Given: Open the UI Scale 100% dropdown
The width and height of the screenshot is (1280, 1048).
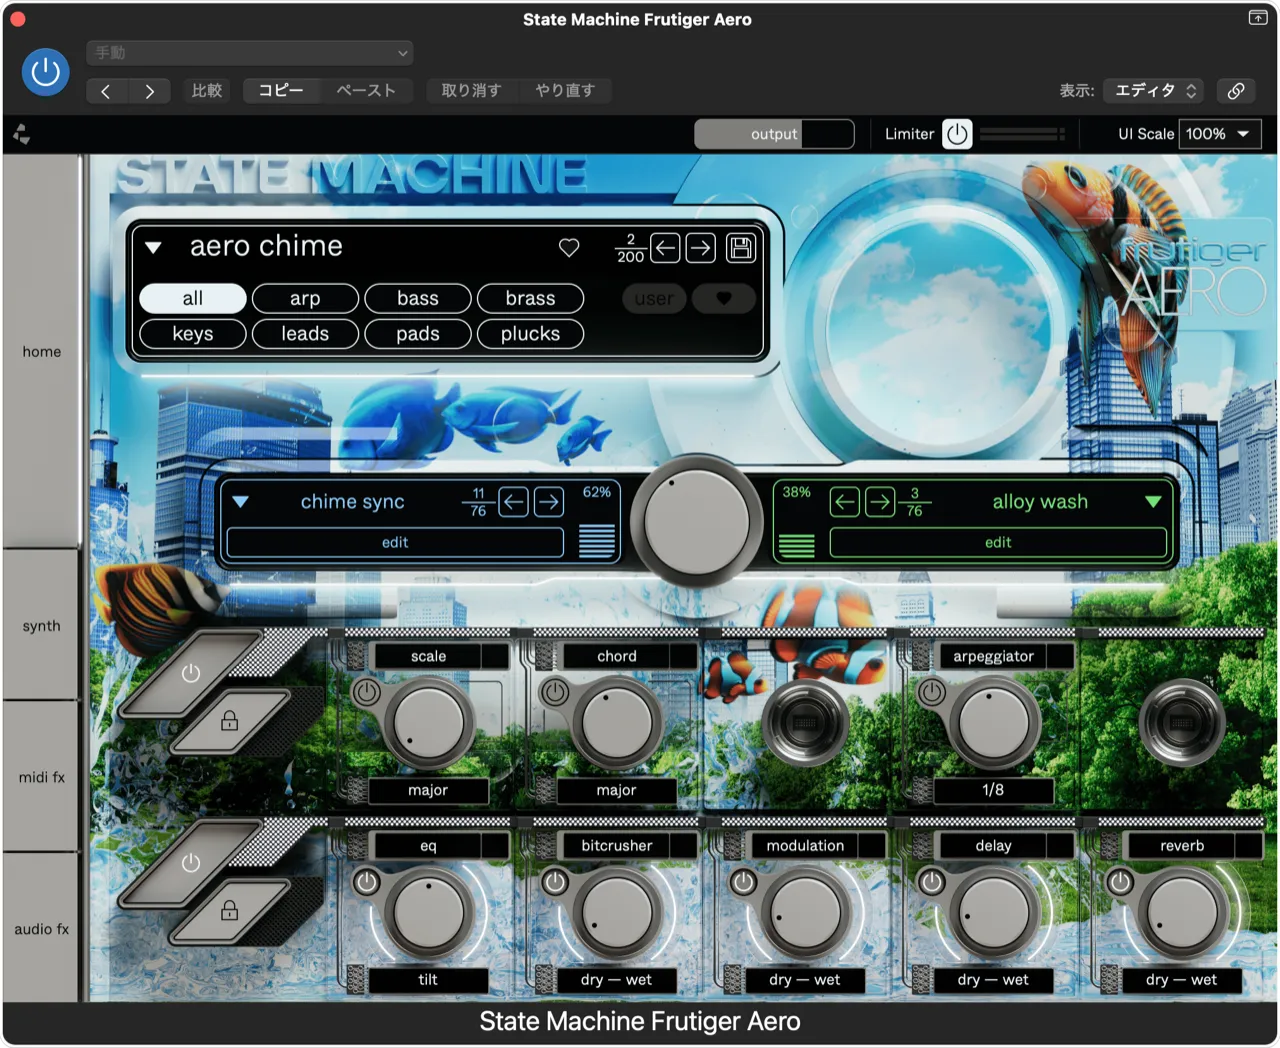Looking at the screenshot, I should pos(1219,134).
